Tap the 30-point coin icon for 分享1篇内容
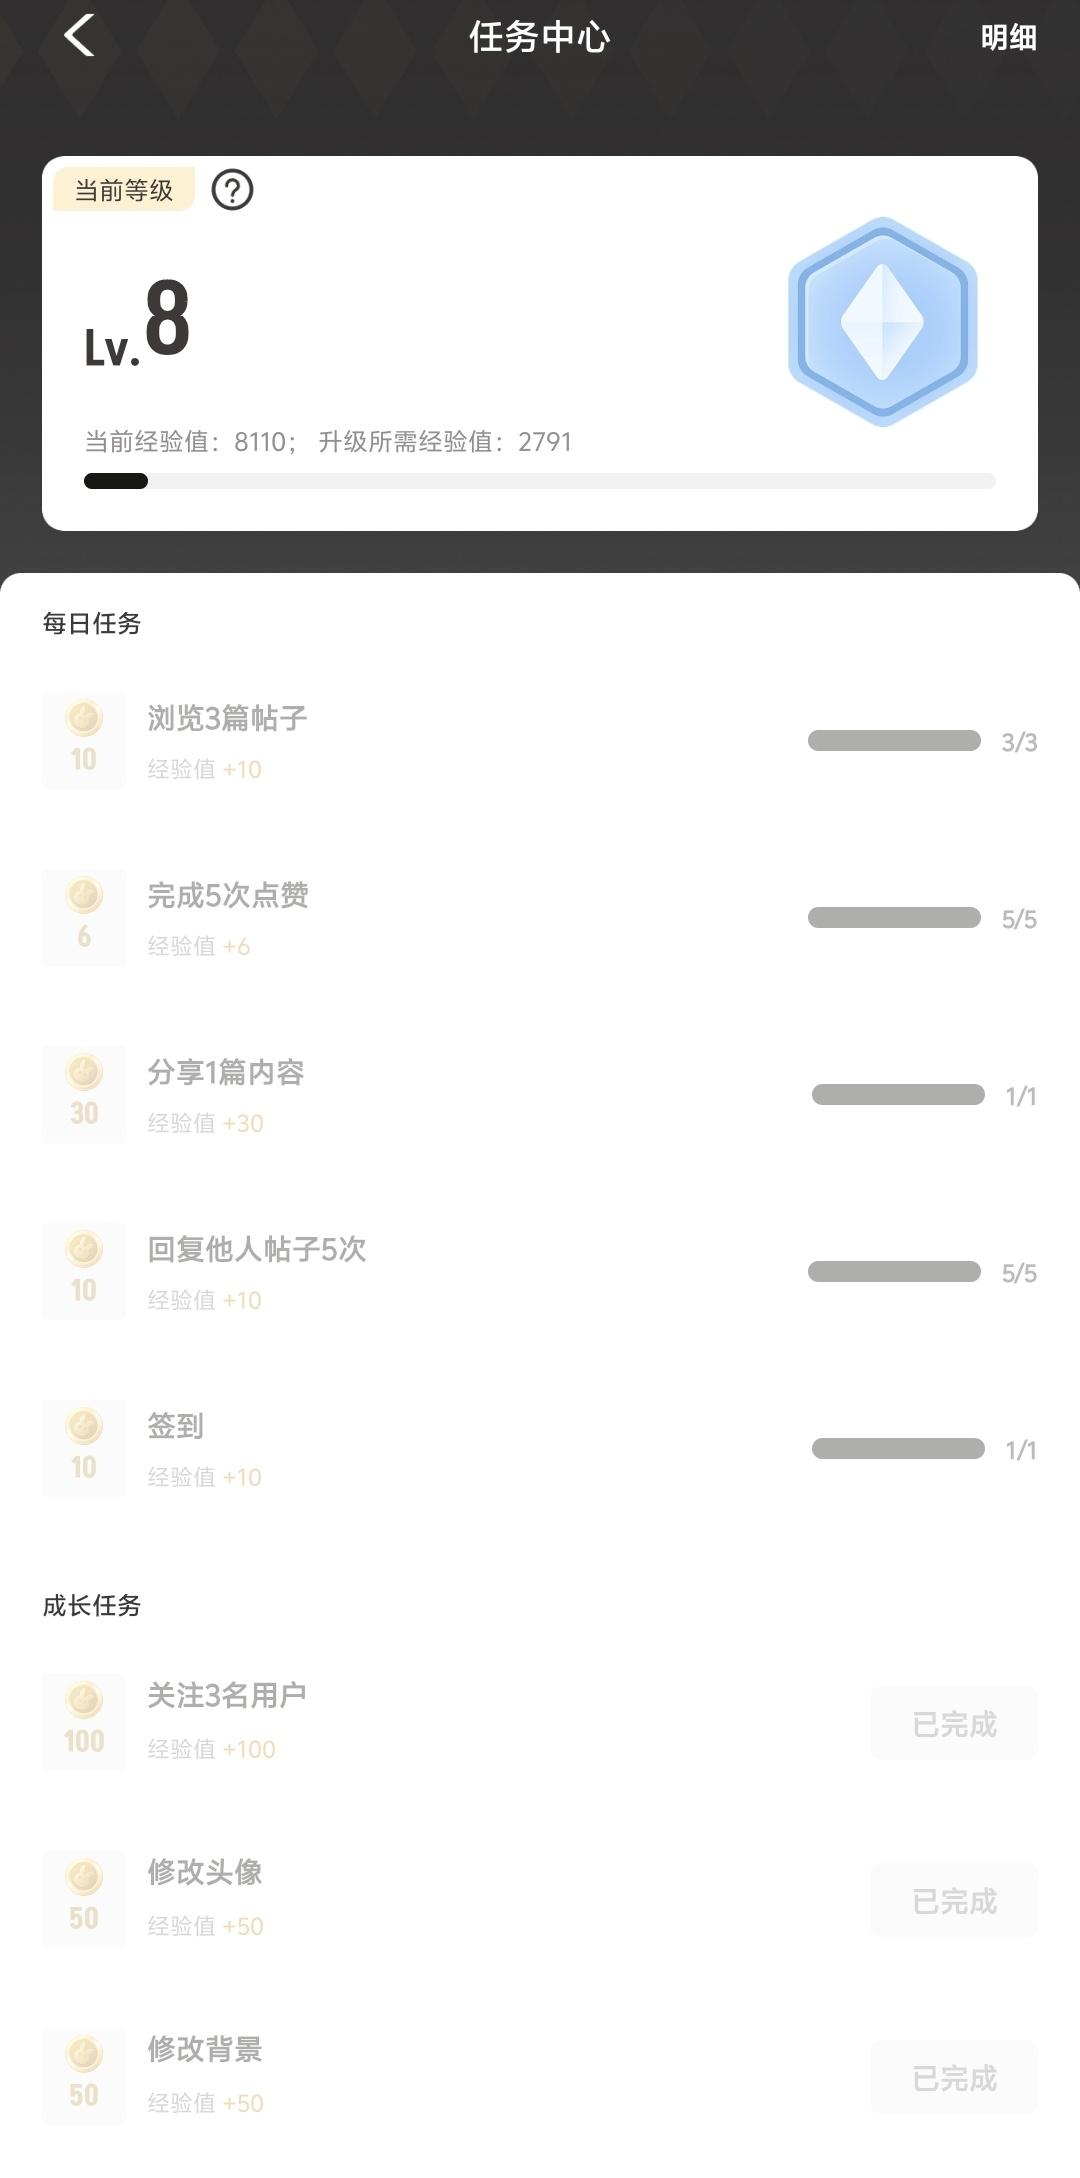The image size is (1080, 2178). click(x=84, y=1094)
